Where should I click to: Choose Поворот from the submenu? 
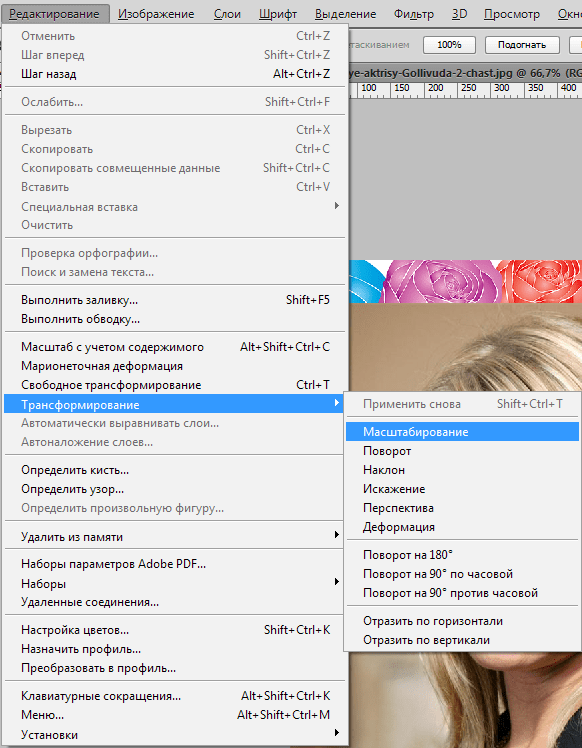point(462,451)
